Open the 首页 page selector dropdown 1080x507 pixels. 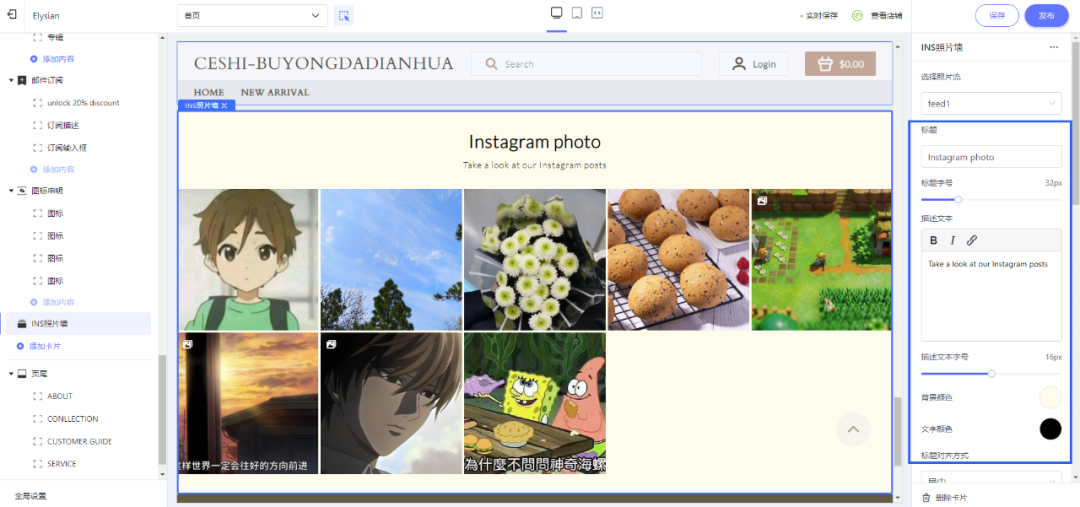(252, 15)
